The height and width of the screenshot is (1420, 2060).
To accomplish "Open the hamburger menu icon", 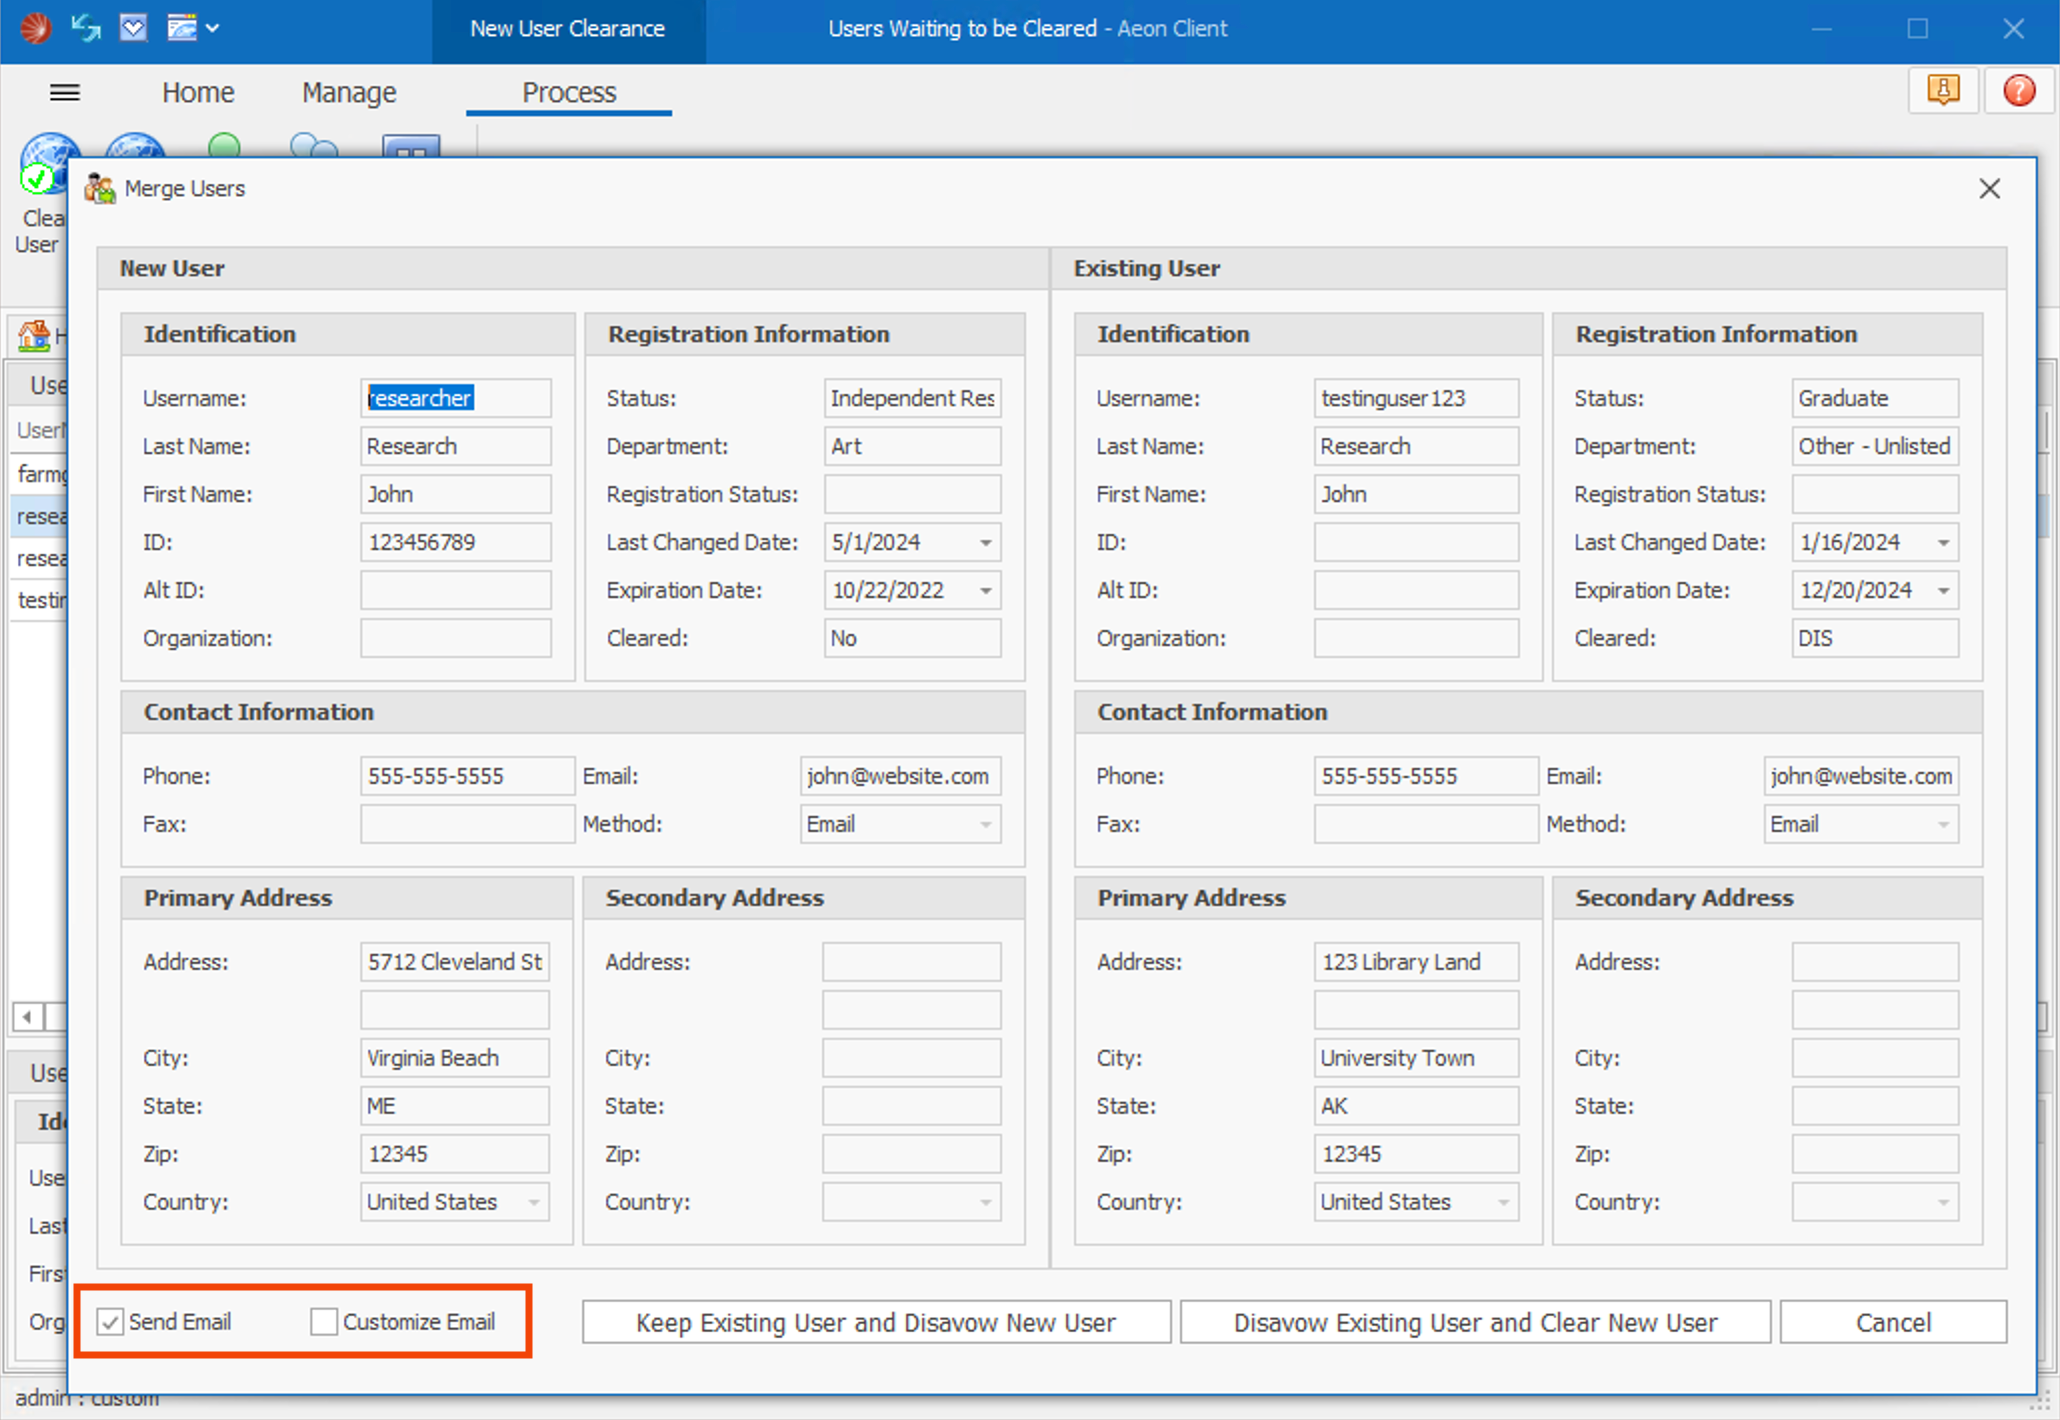I will tap(65, 93).
